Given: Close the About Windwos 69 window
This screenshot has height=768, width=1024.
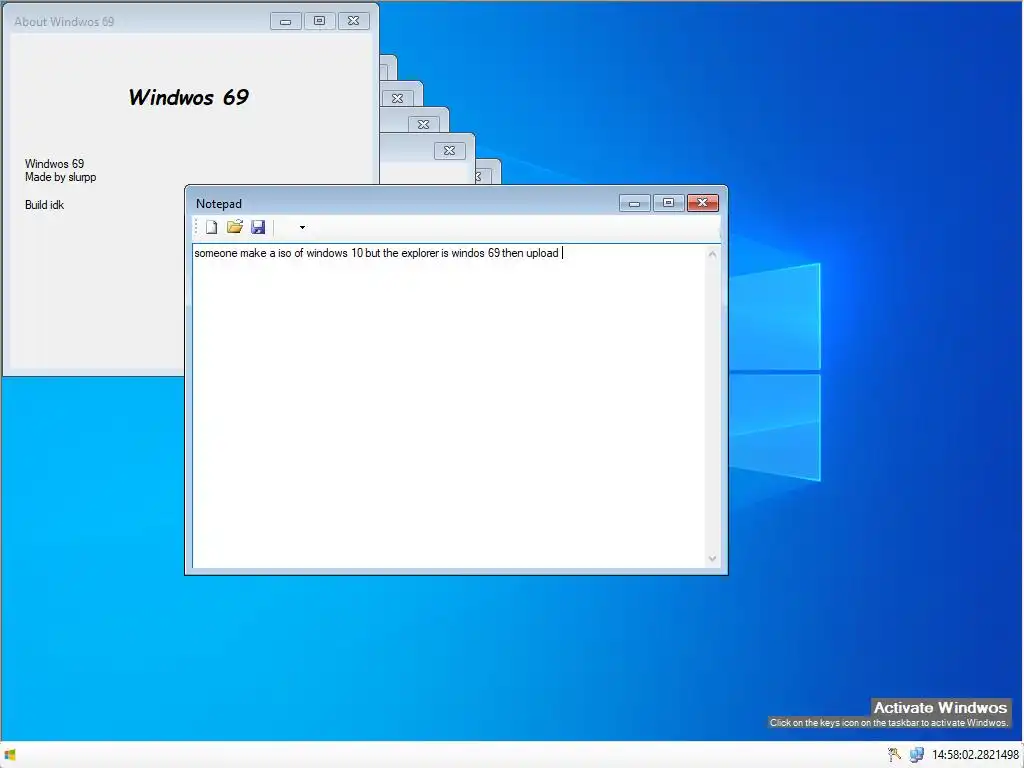Looking at the screenshot, I should tap(353, 22).
